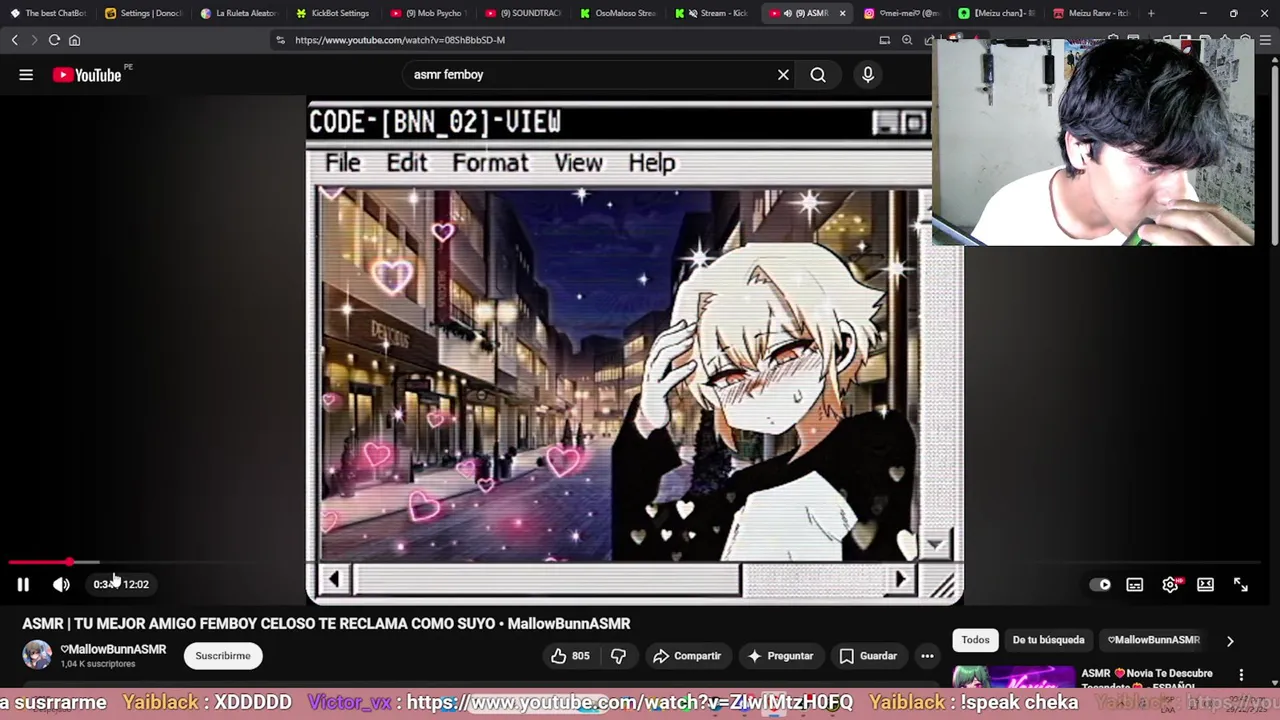Click the Preguntar button
The width and height of the screenshot is (1280, 720).
click(780, 656)
